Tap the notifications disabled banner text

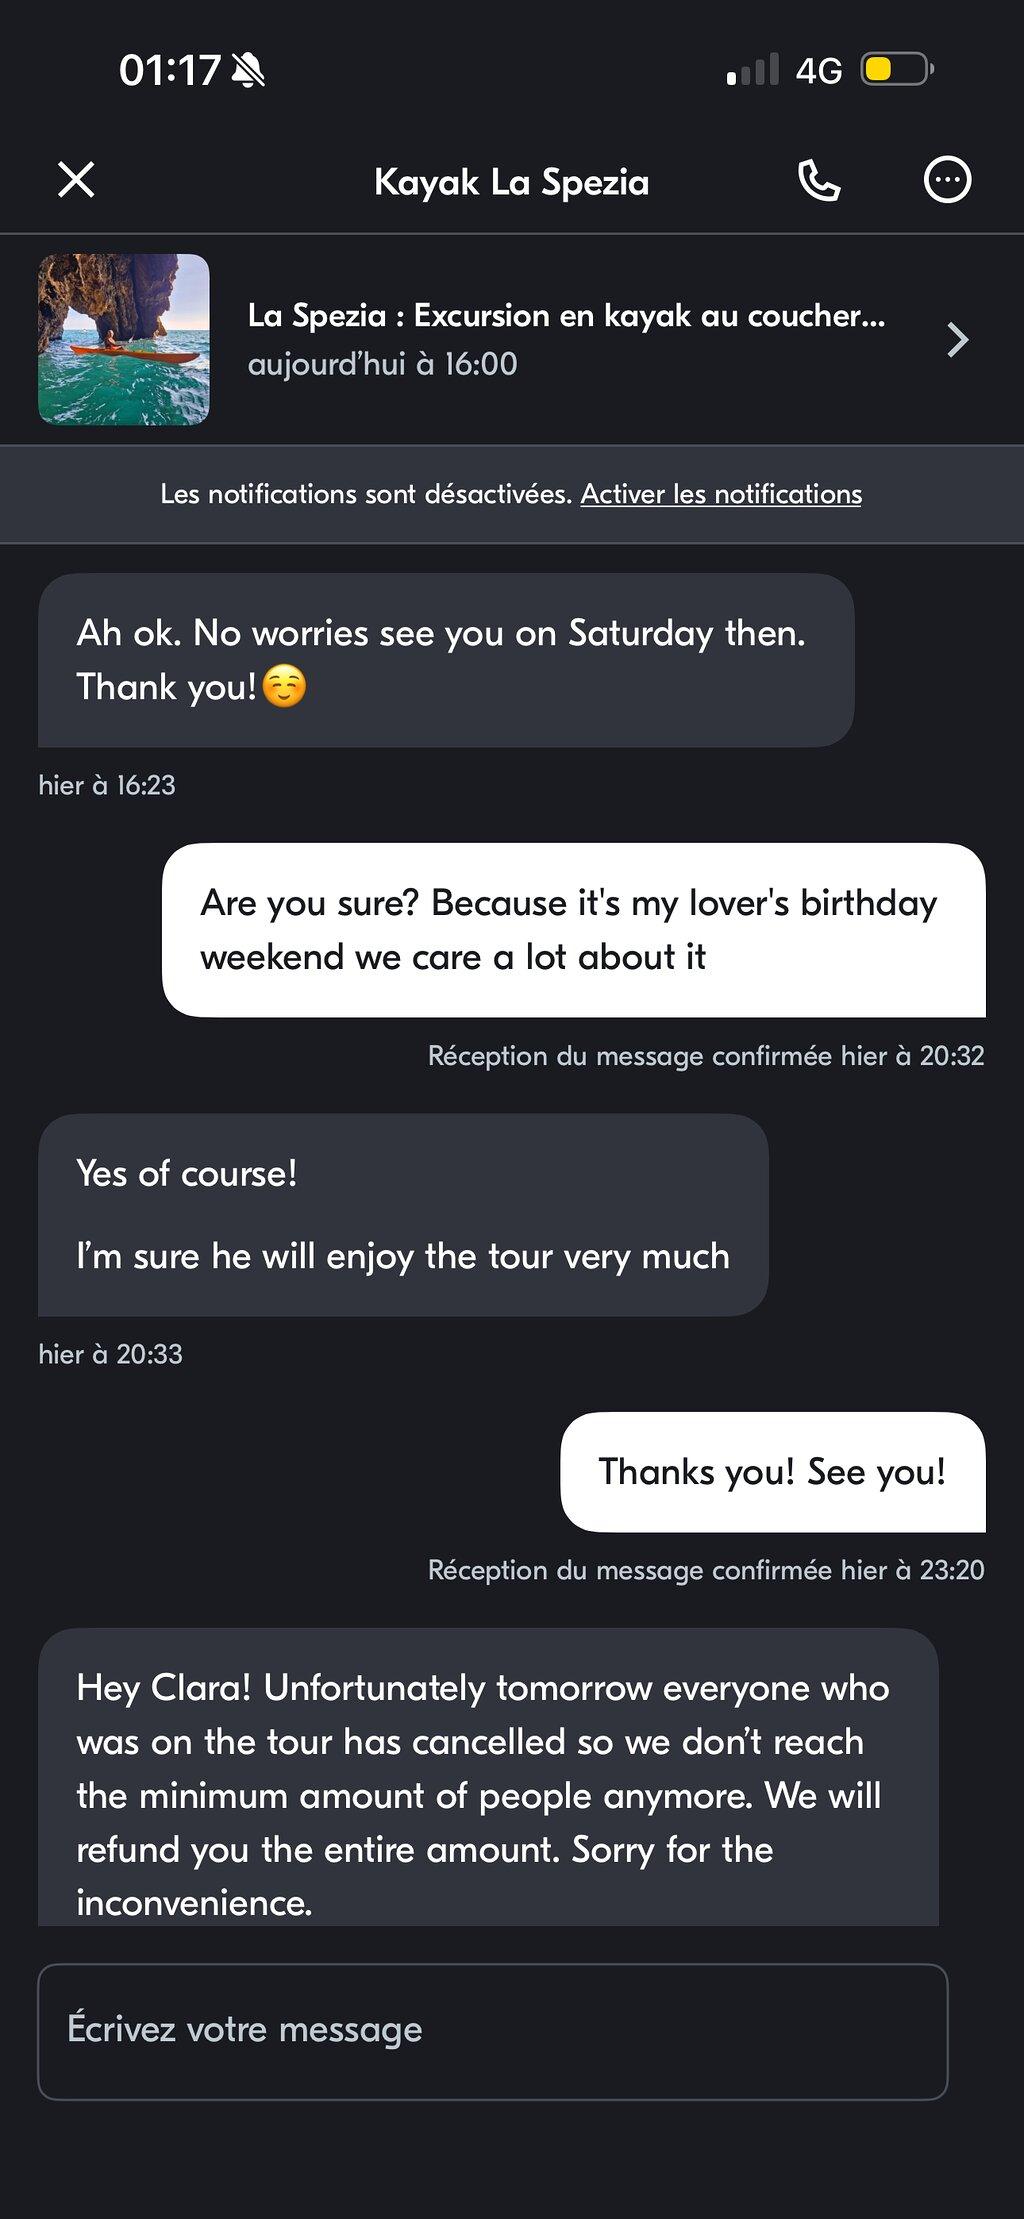coord(366,494)
